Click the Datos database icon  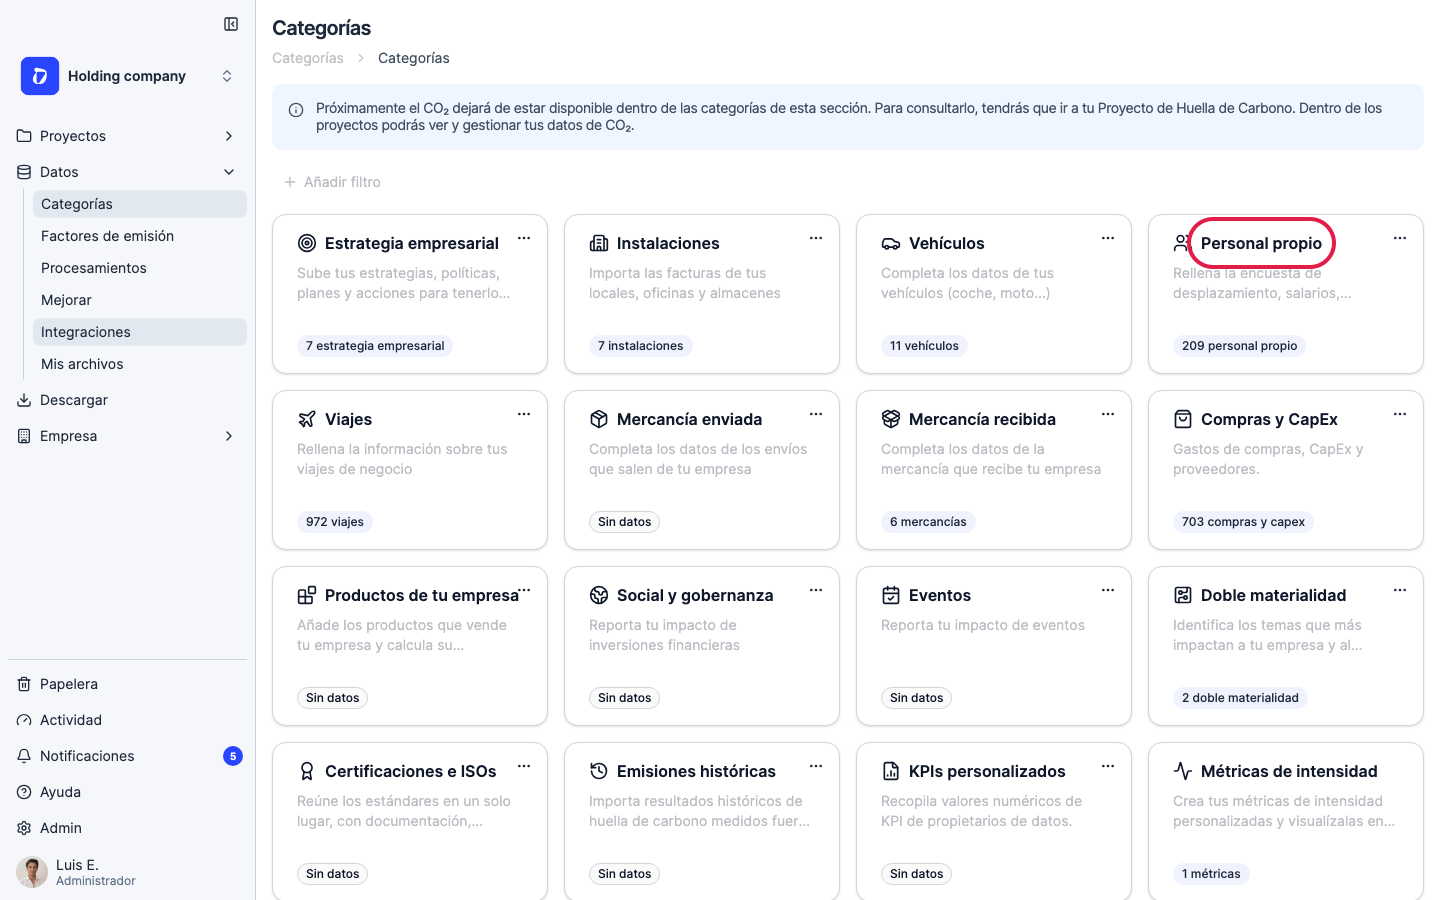24,172
